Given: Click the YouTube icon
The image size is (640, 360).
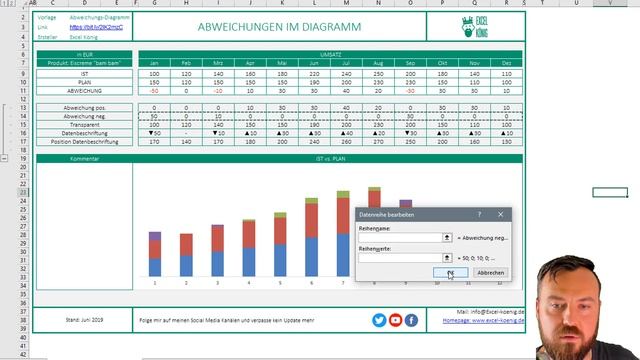Looking at the screenshot, I should tap(395, 320).
